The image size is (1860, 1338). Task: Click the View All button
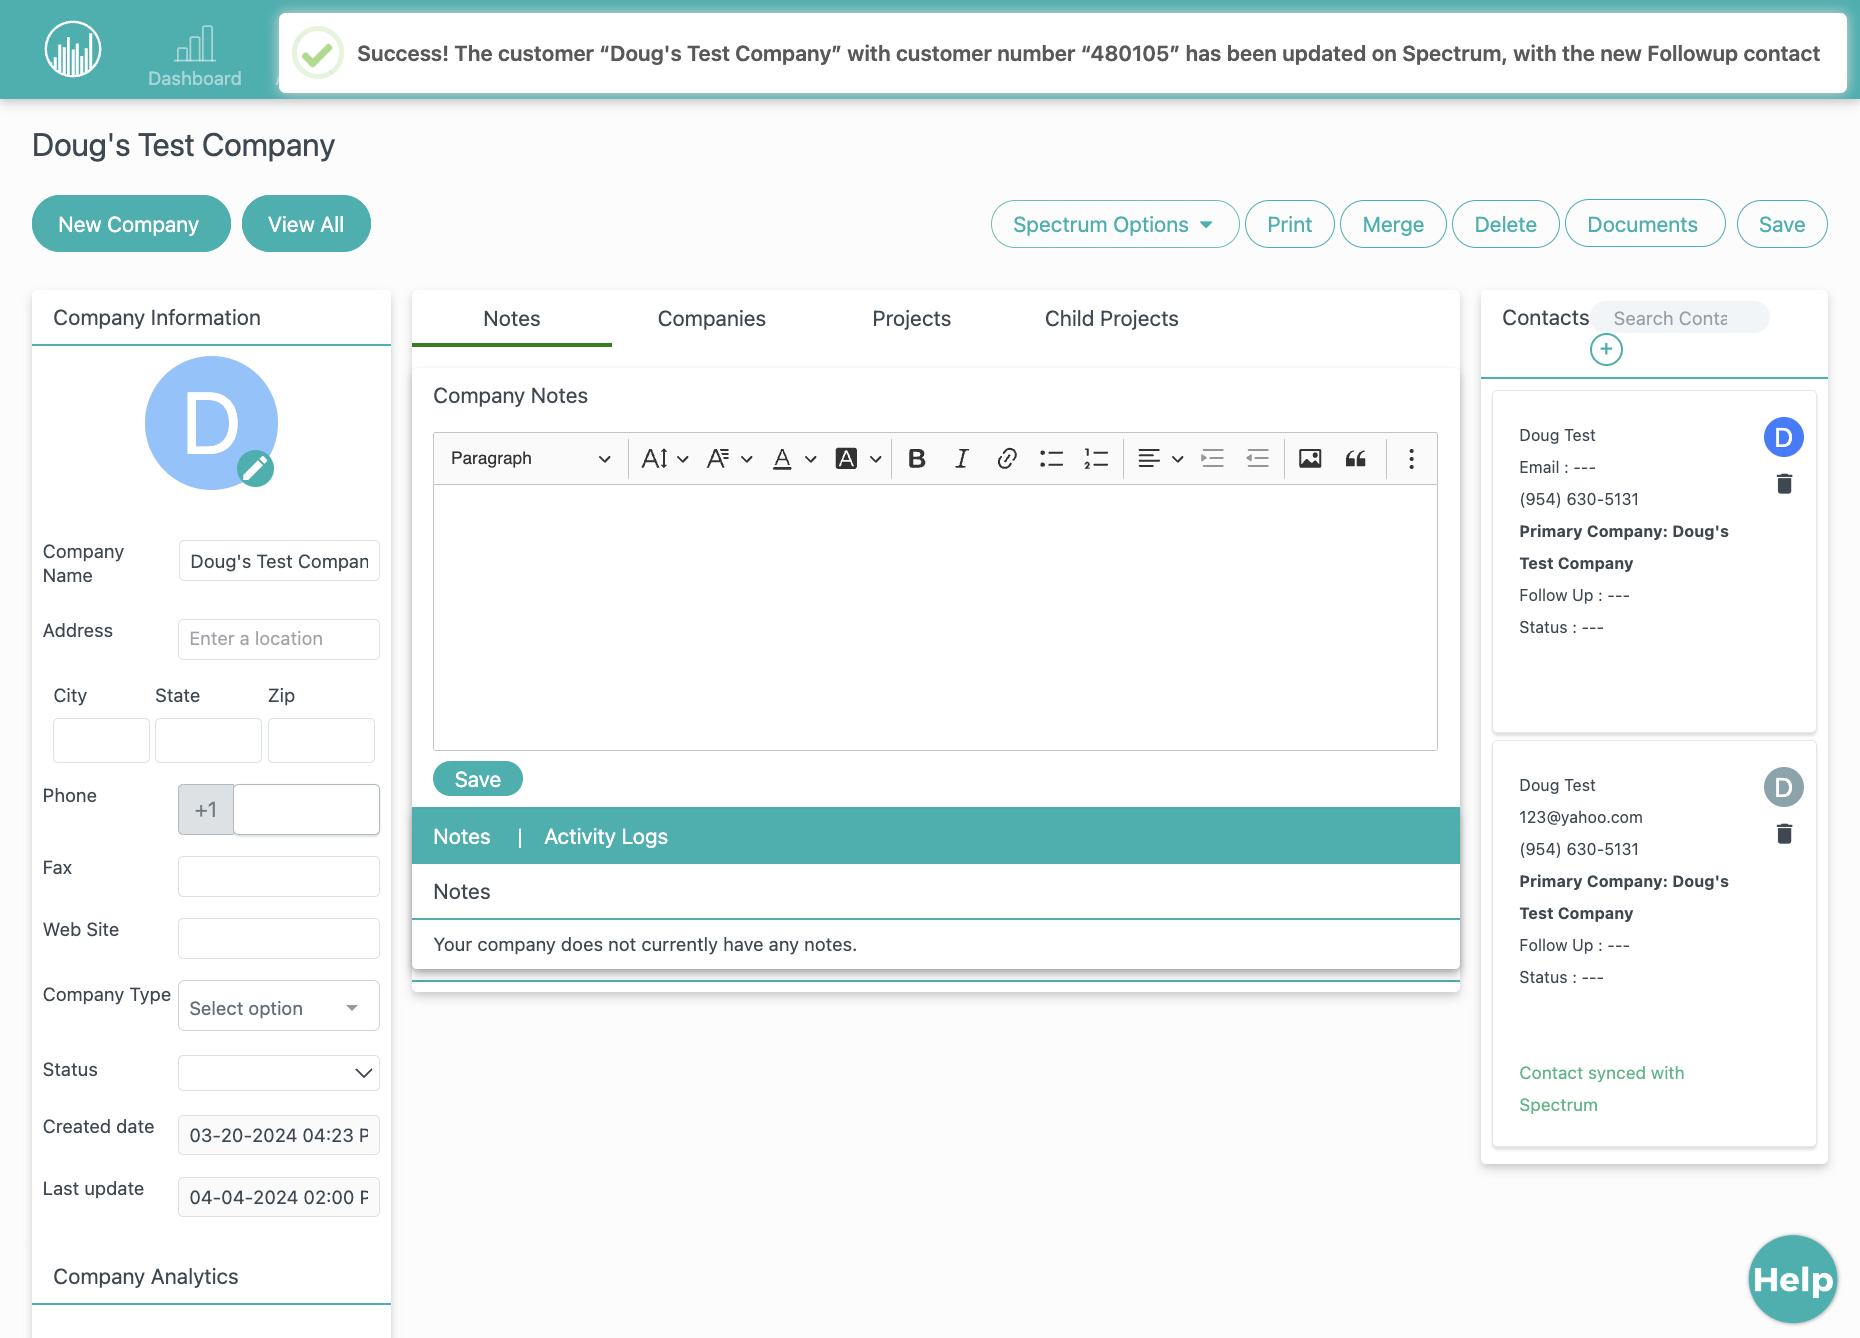306,224
